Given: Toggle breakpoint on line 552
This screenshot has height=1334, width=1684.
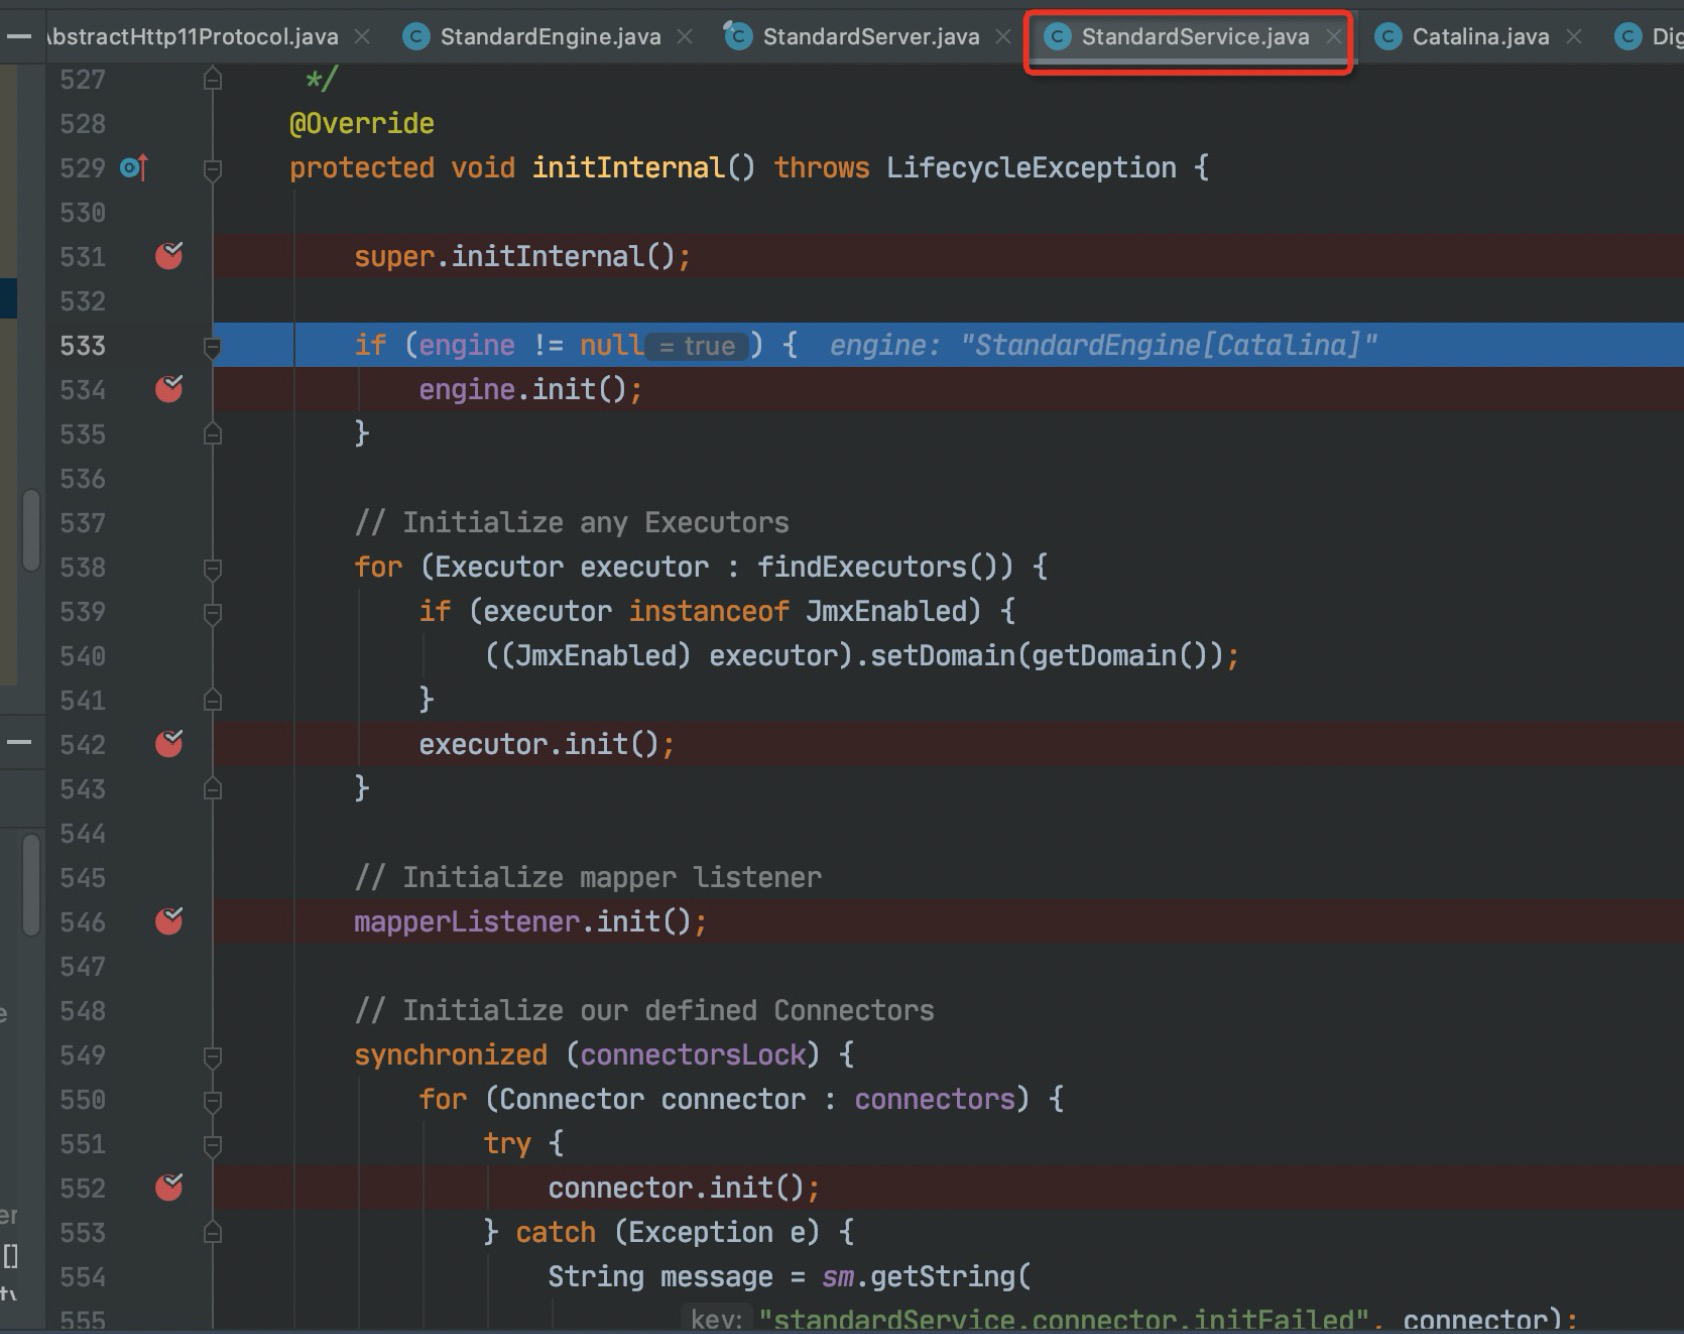Looking at the screenshot, I should click(169, 1187).
